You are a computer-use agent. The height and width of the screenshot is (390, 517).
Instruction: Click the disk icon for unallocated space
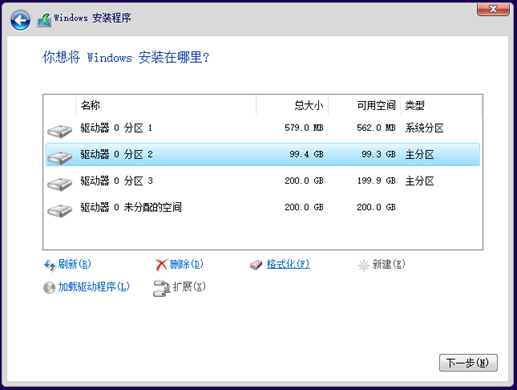click(x=59, y=210)
